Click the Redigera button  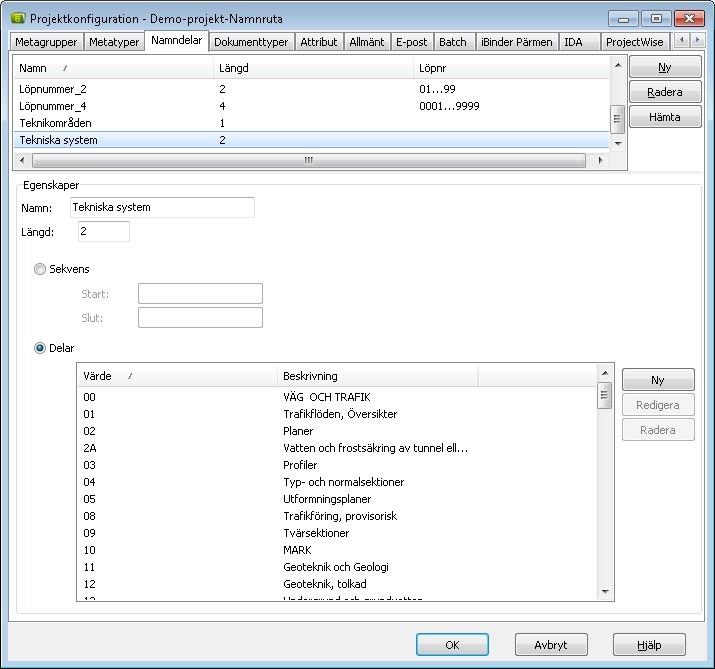(658, 405)
